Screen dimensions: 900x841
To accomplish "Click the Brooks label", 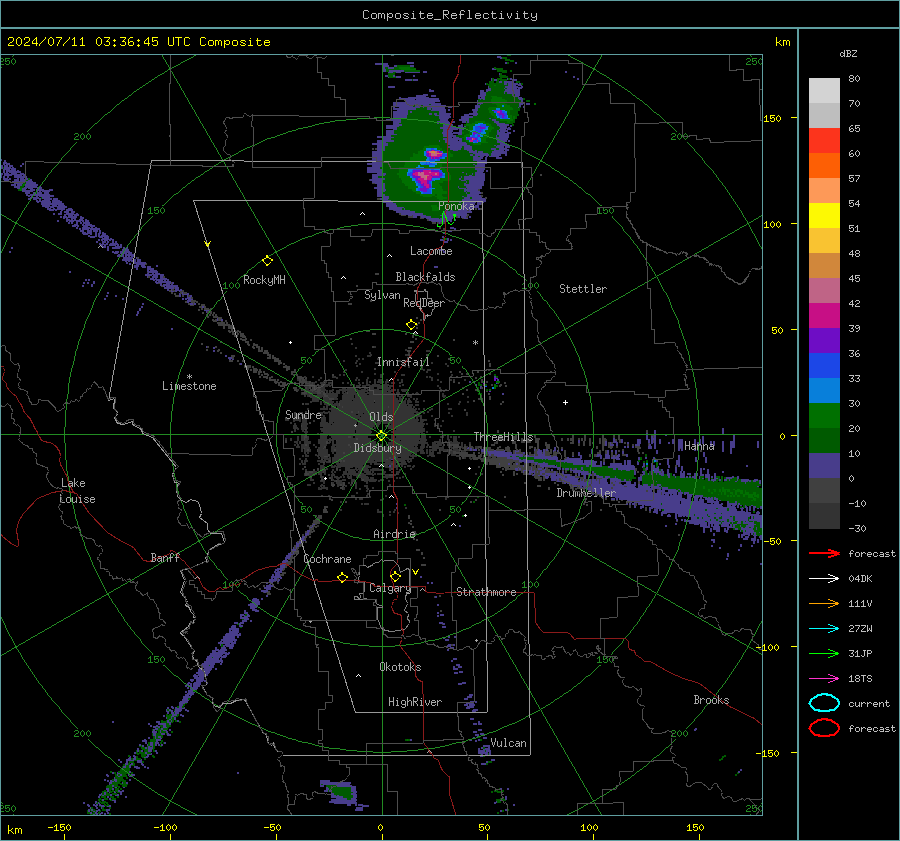I will (711, 700).
